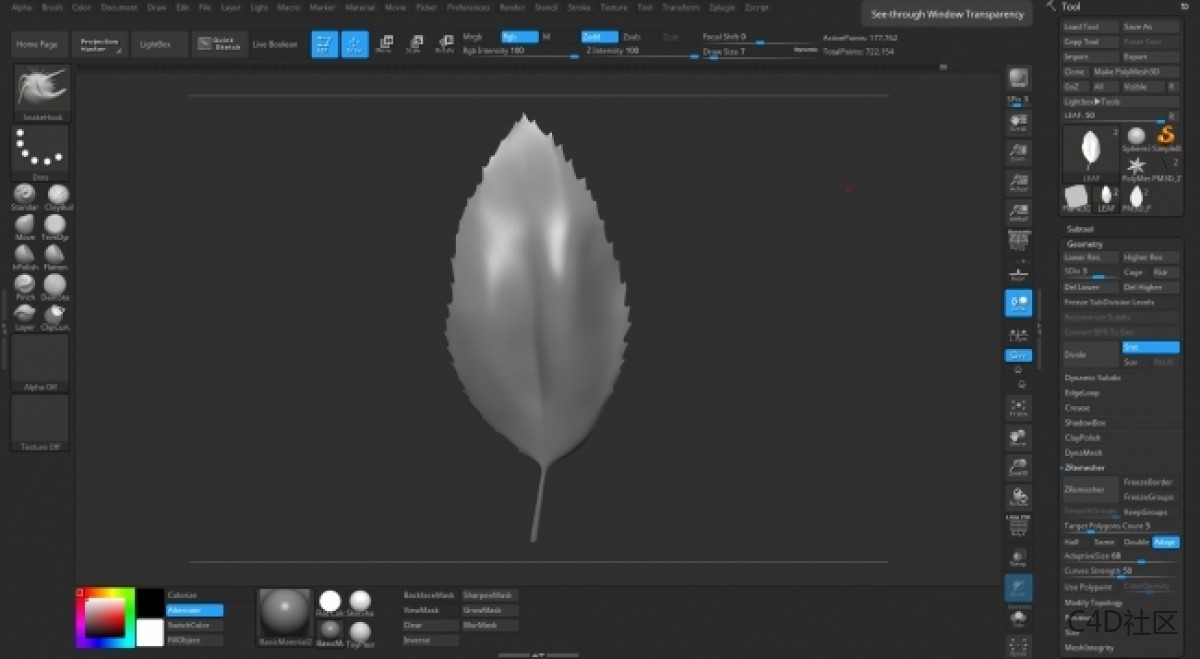Open the Dots stroke type selector
Viewport: 1200px width, 659px height.
pyautogui.click(x=40, y=149)
